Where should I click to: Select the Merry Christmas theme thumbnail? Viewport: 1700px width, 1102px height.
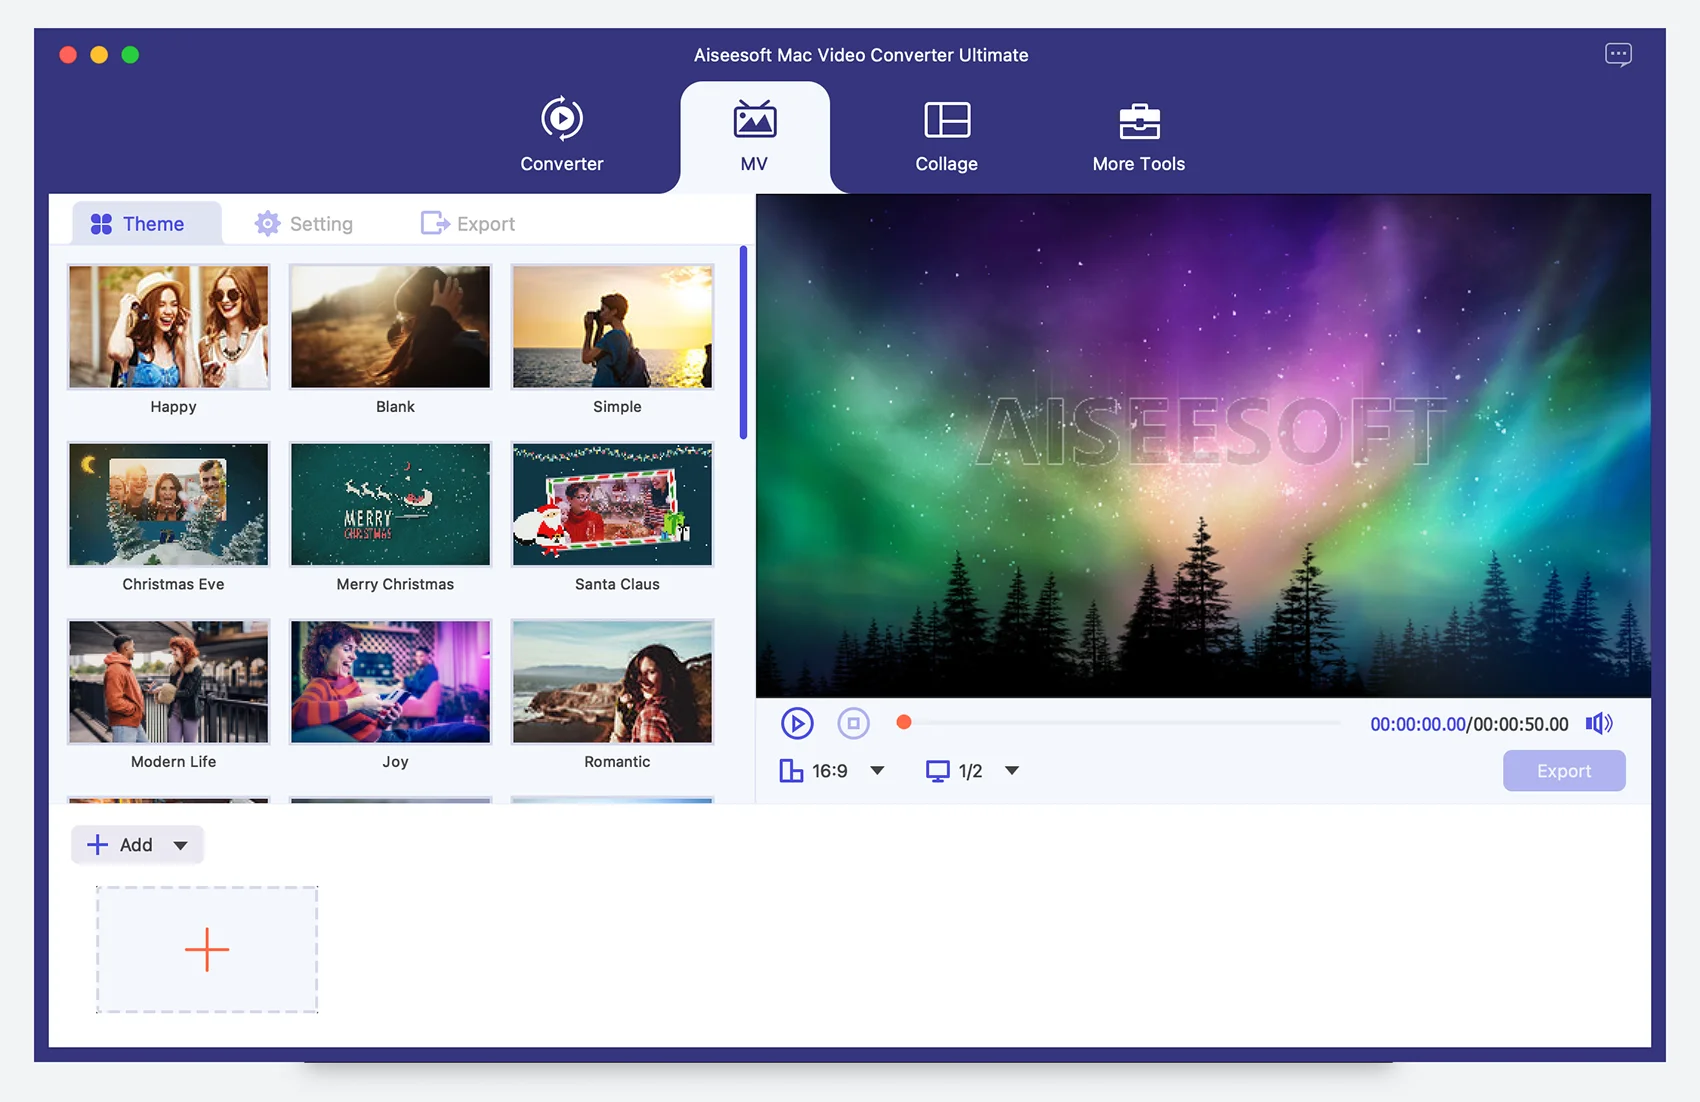[x=391, y=505]
